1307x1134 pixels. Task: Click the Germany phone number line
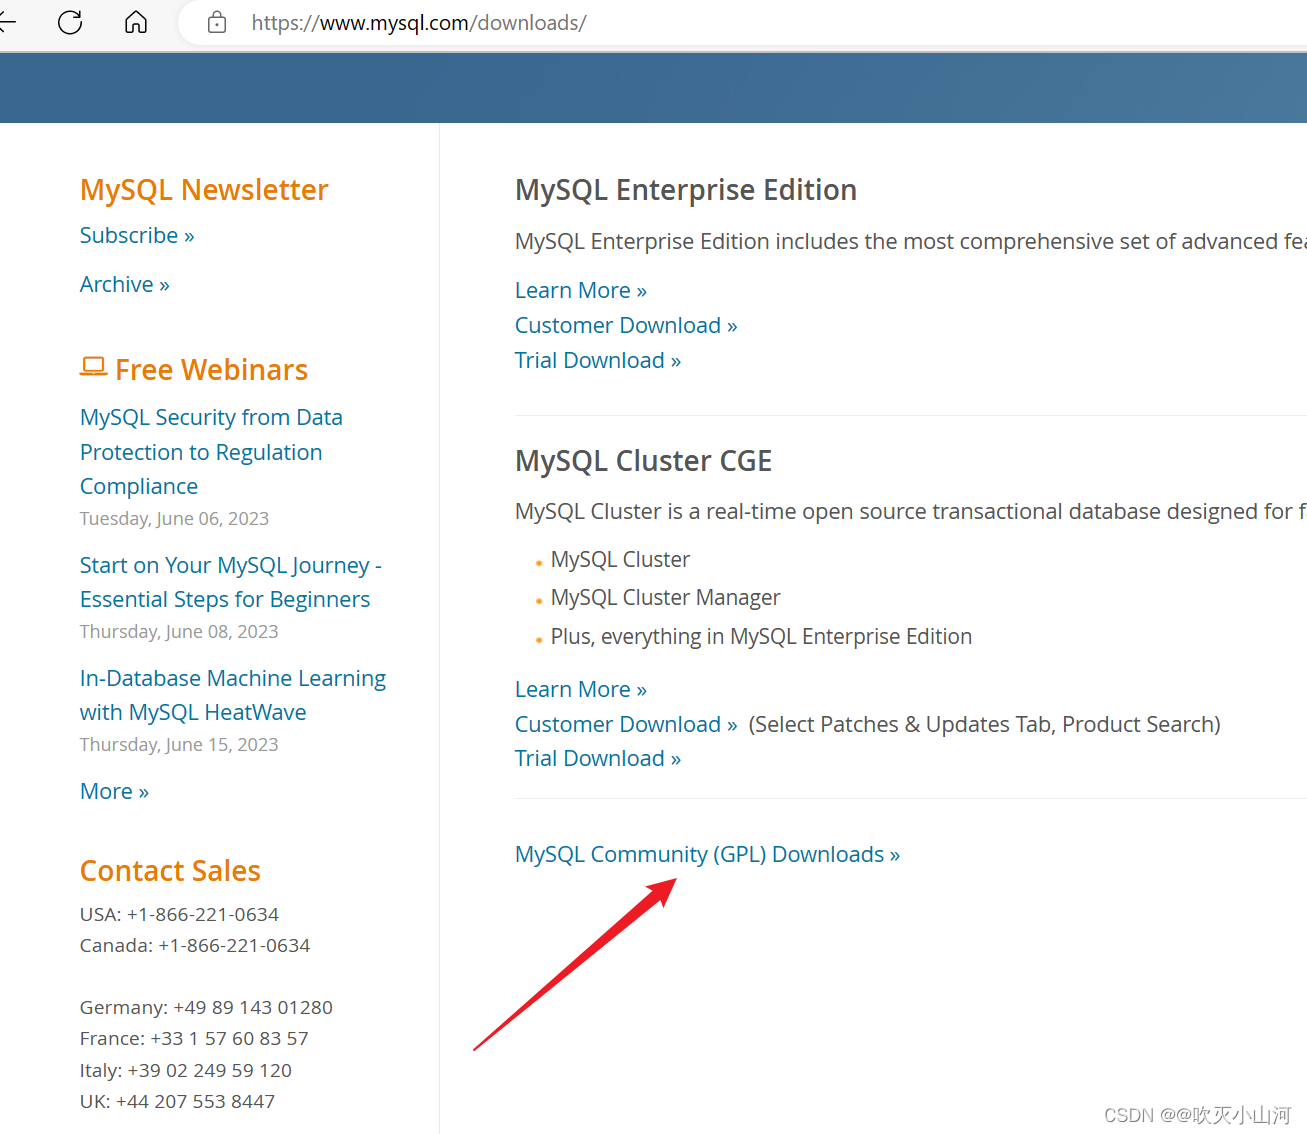(206, 1008)
